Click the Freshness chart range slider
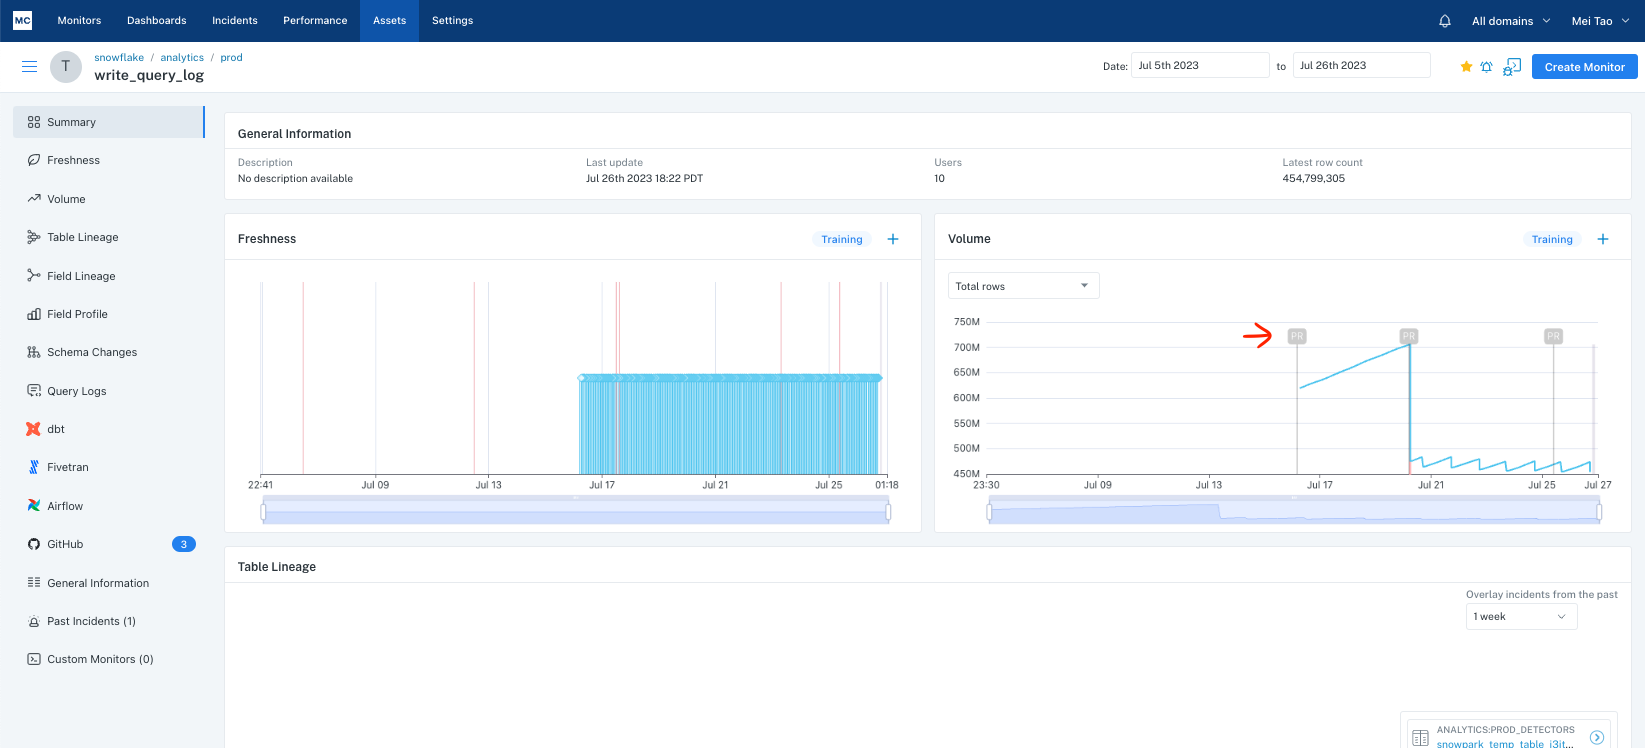The height and width of the screenshot is (748, 1645). [575, 513]
